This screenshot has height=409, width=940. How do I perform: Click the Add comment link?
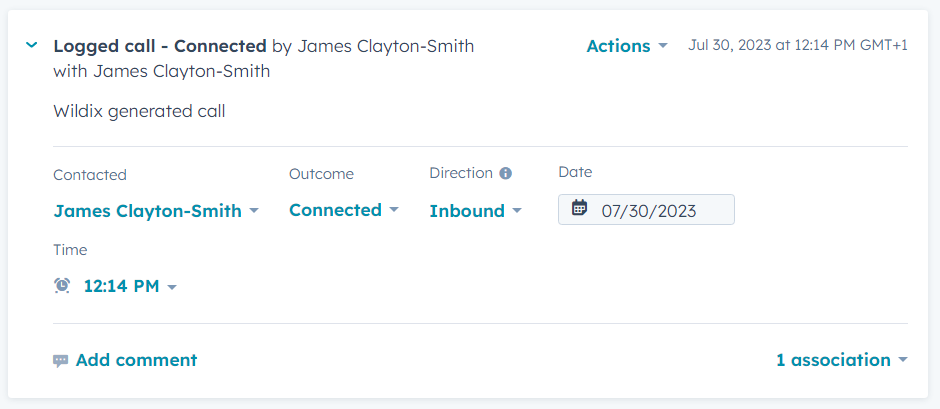[136, 360]
